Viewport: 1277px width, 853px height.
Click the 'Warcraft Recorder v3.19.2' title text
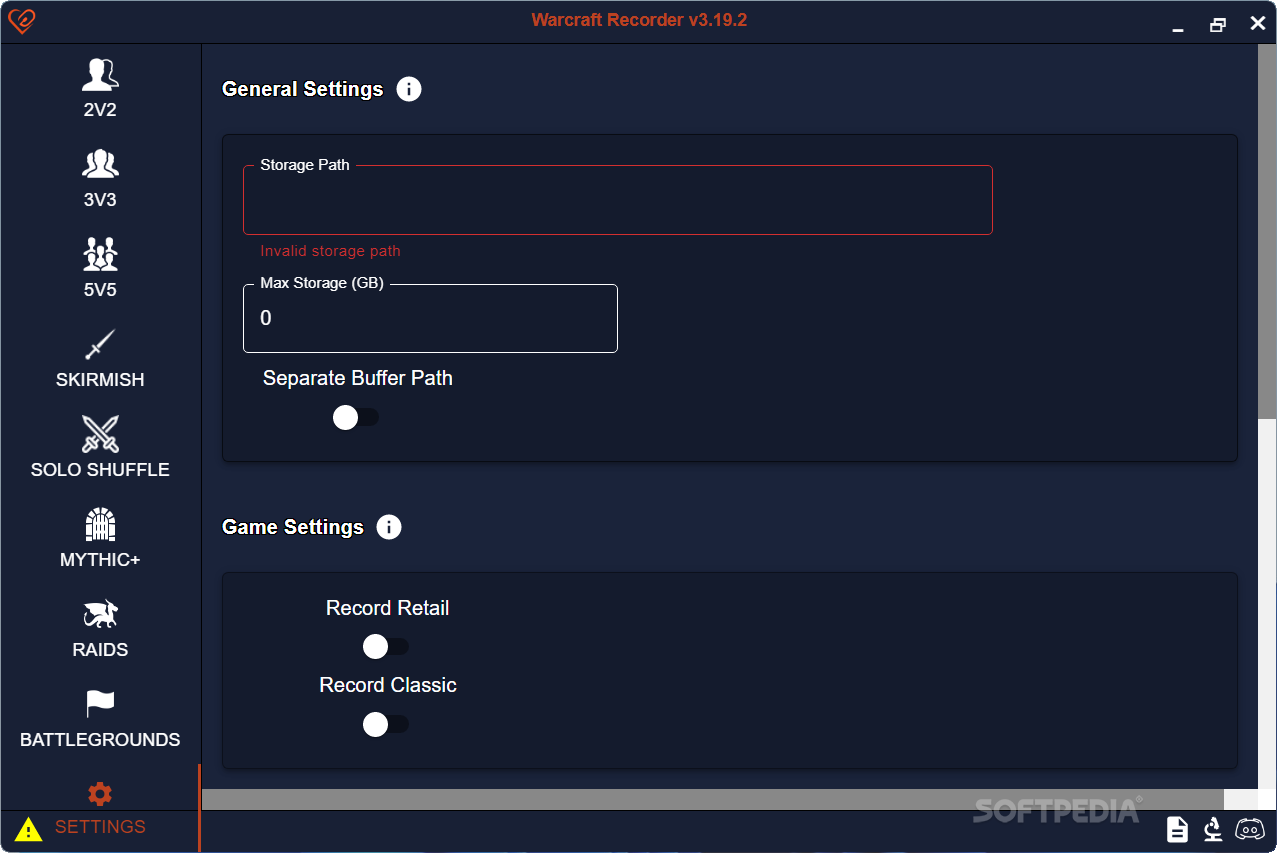(639, 20)
